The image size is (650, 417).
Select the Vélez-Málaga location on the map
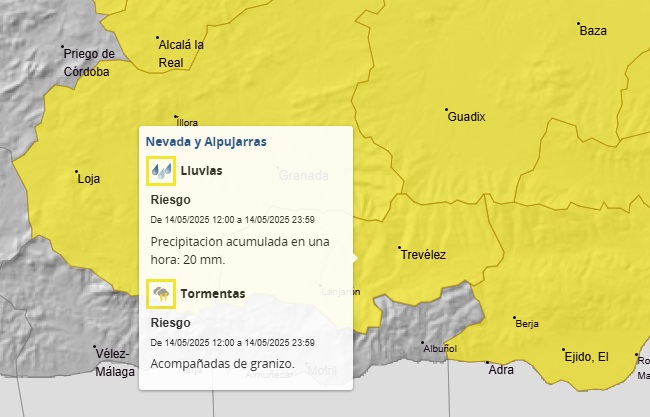[114, 362]
